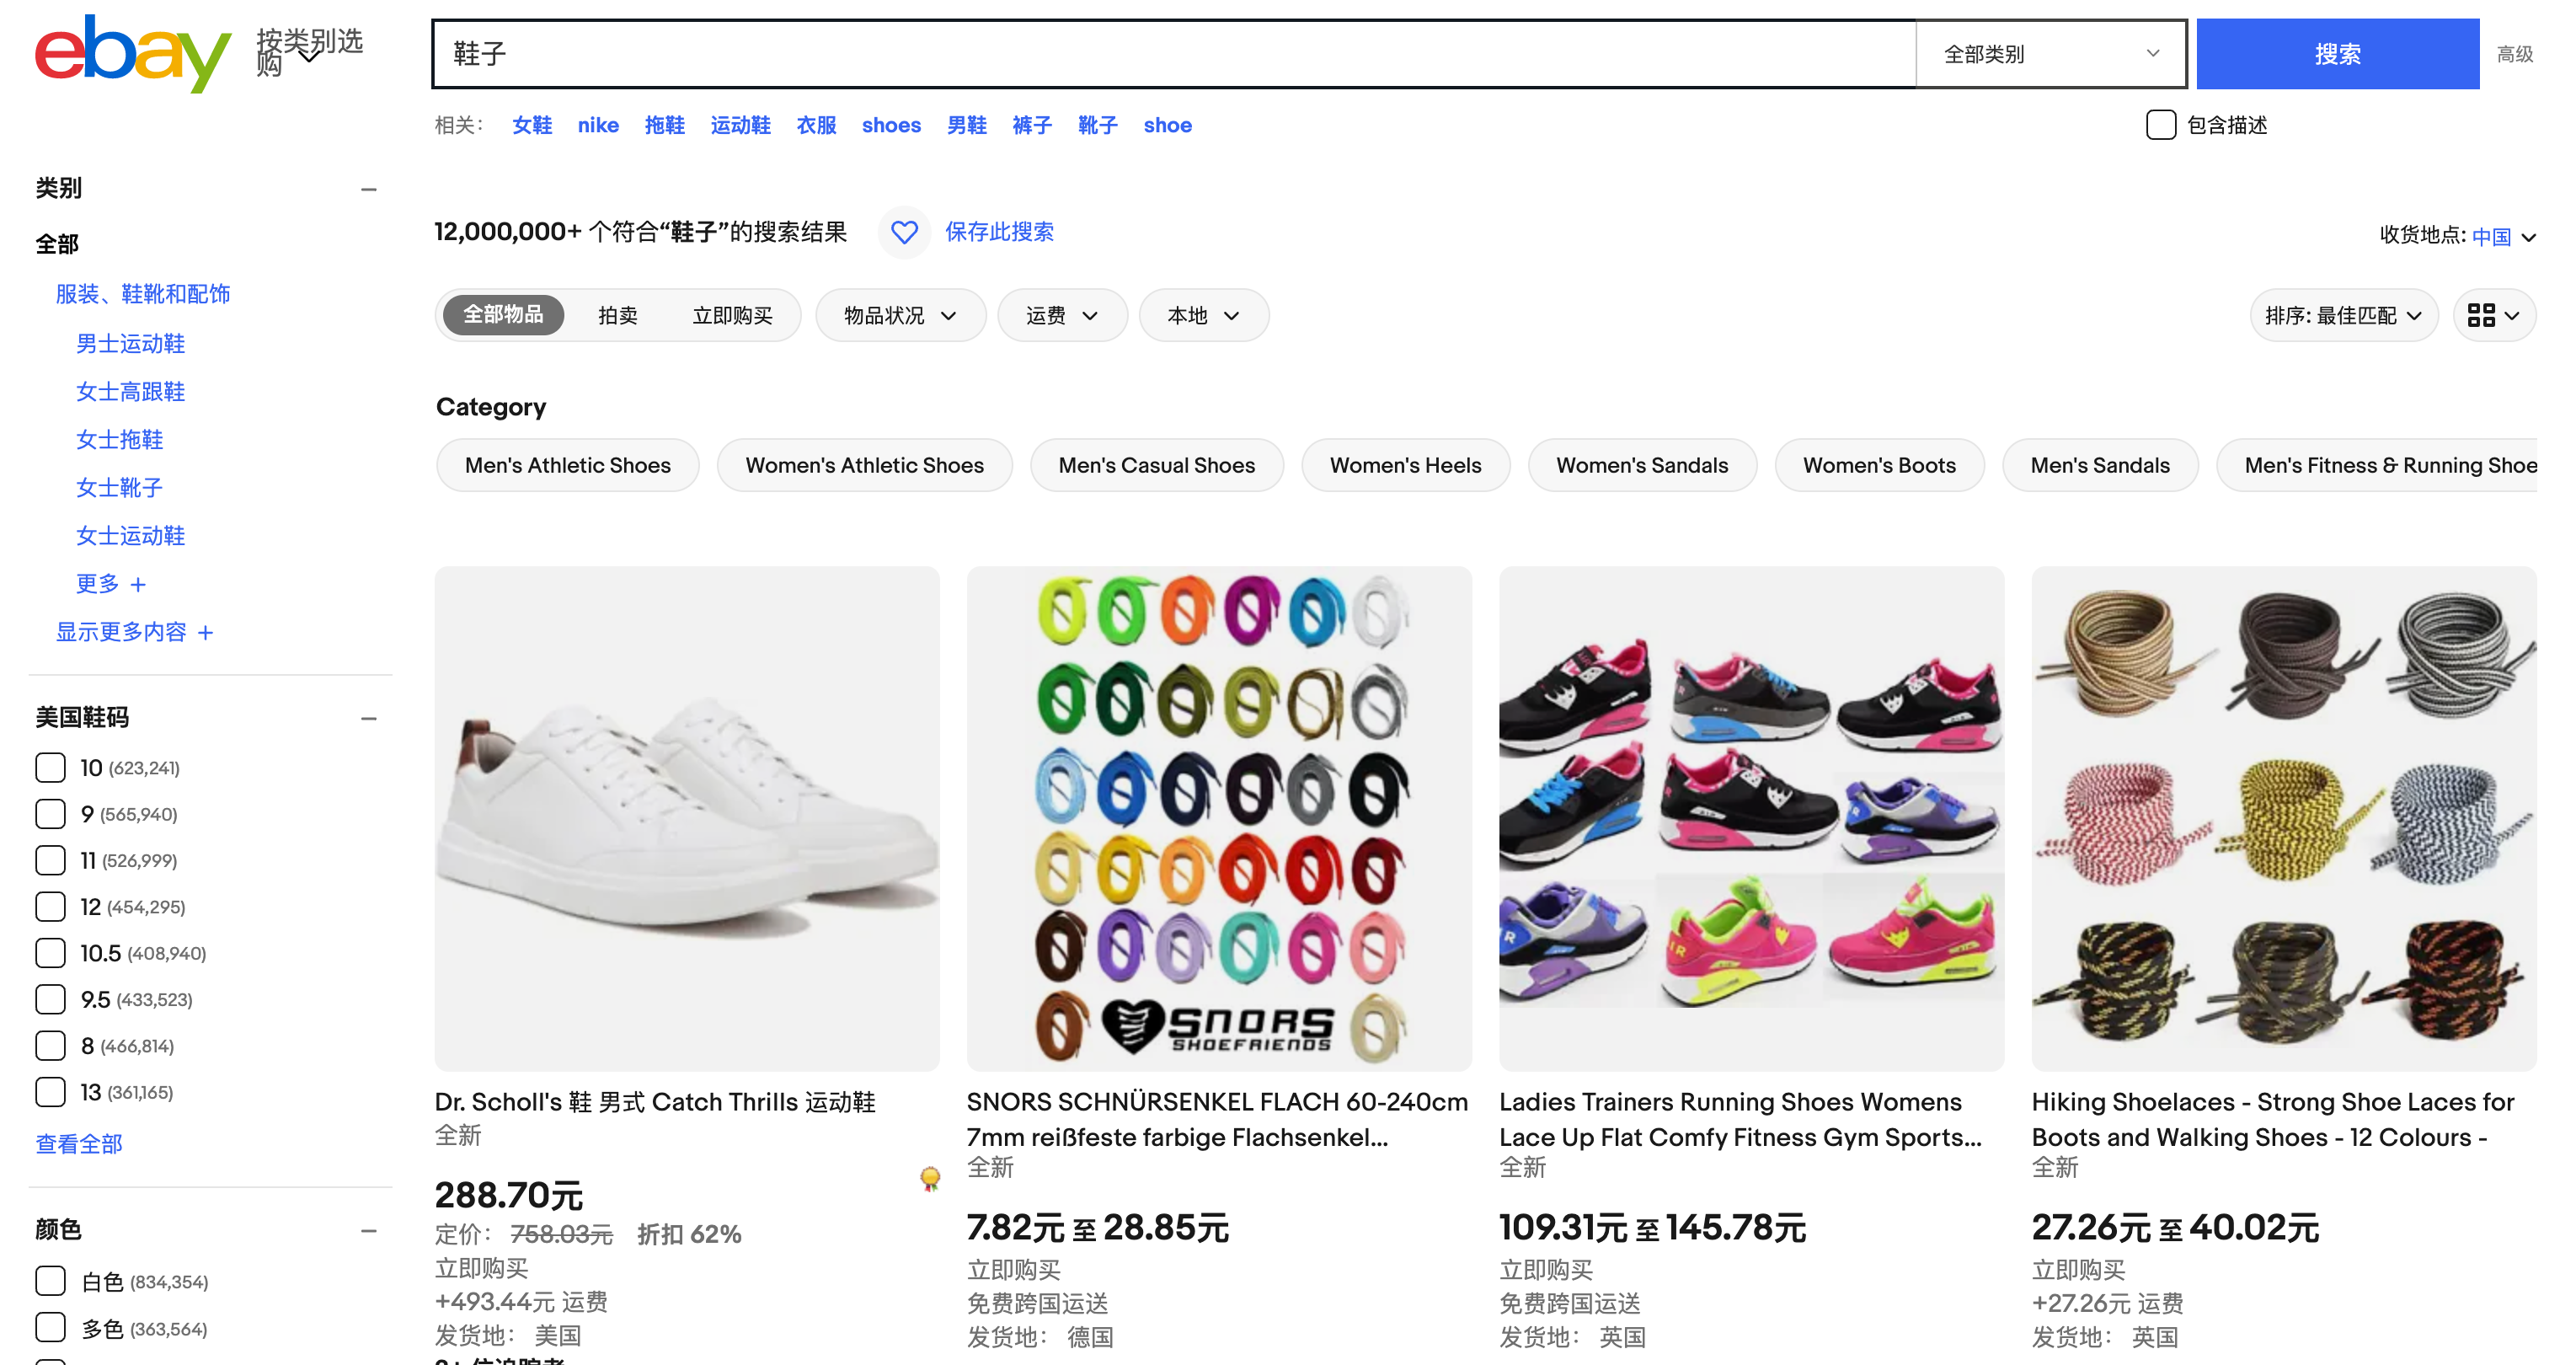
Task: Choose Men's Casual Shoes category chip
Action: click(1156, 465)
